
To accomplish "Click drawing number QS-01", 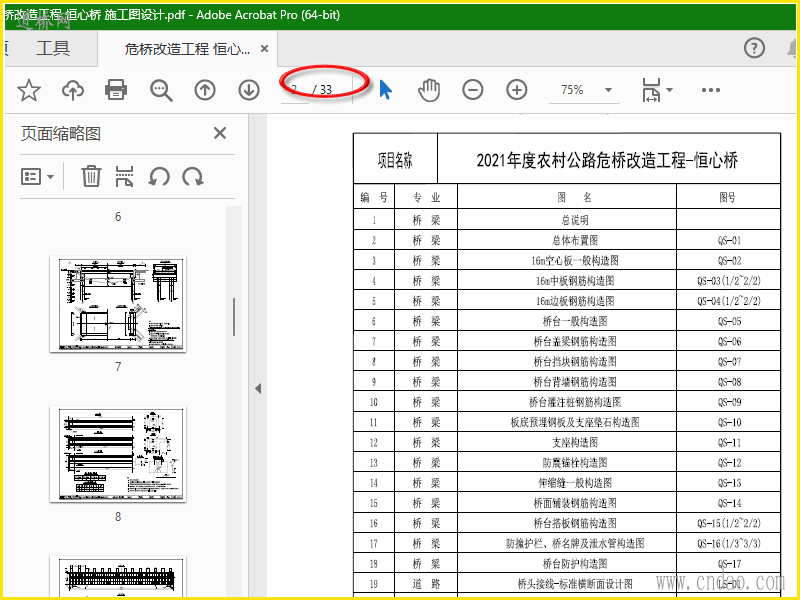I will pos(730,240).
